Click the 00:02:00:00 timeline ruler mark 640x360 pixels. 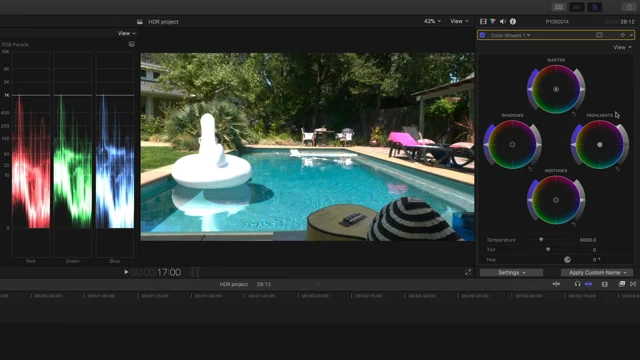click(315, 296)
